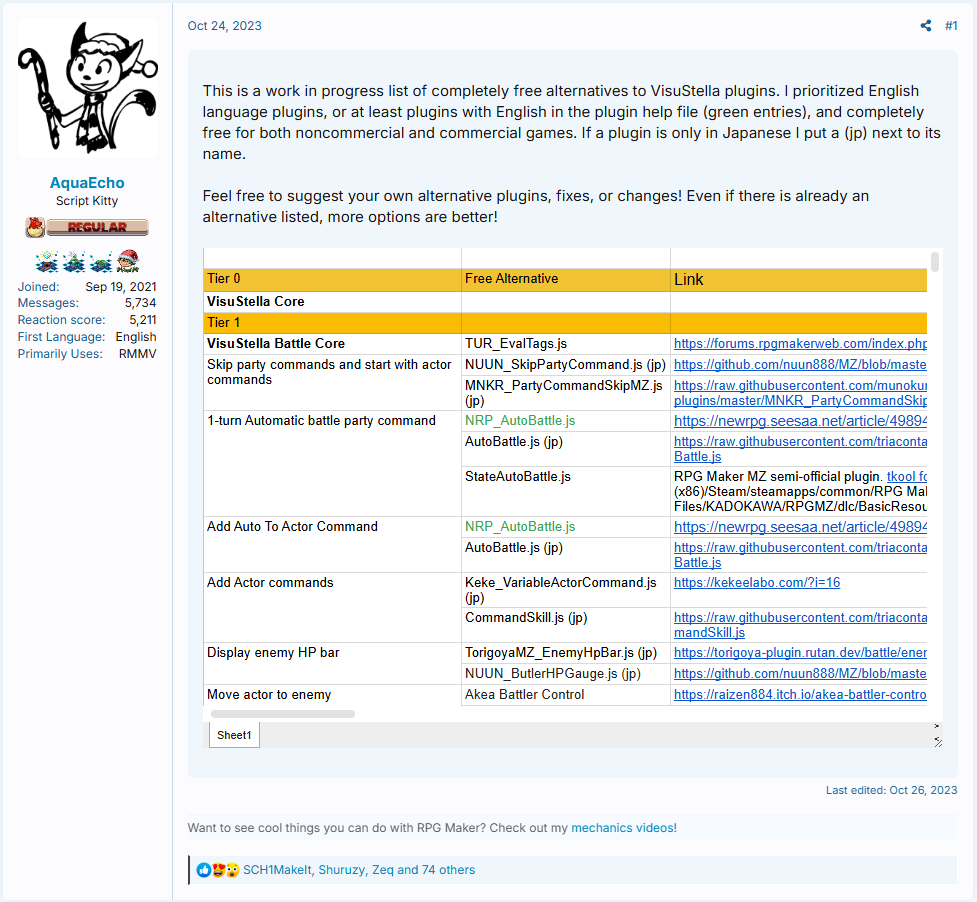
Task: Select the Tier 0 header cell
Action: point(332,279)
